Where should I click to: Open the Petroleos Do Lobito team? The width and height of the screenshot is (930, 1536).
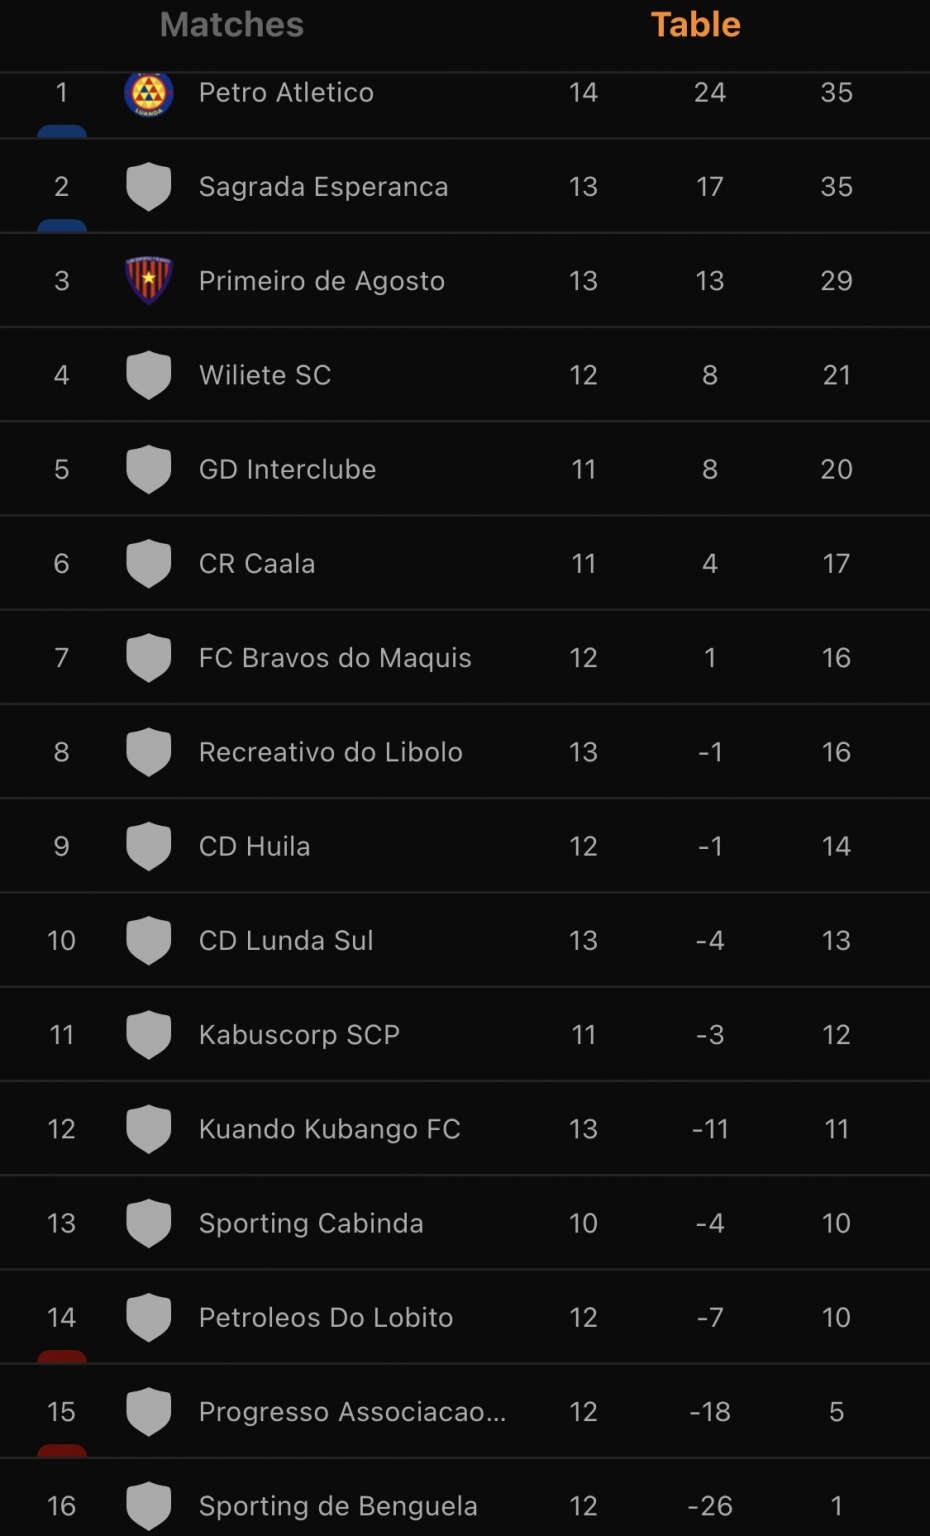pos(326,1317)
